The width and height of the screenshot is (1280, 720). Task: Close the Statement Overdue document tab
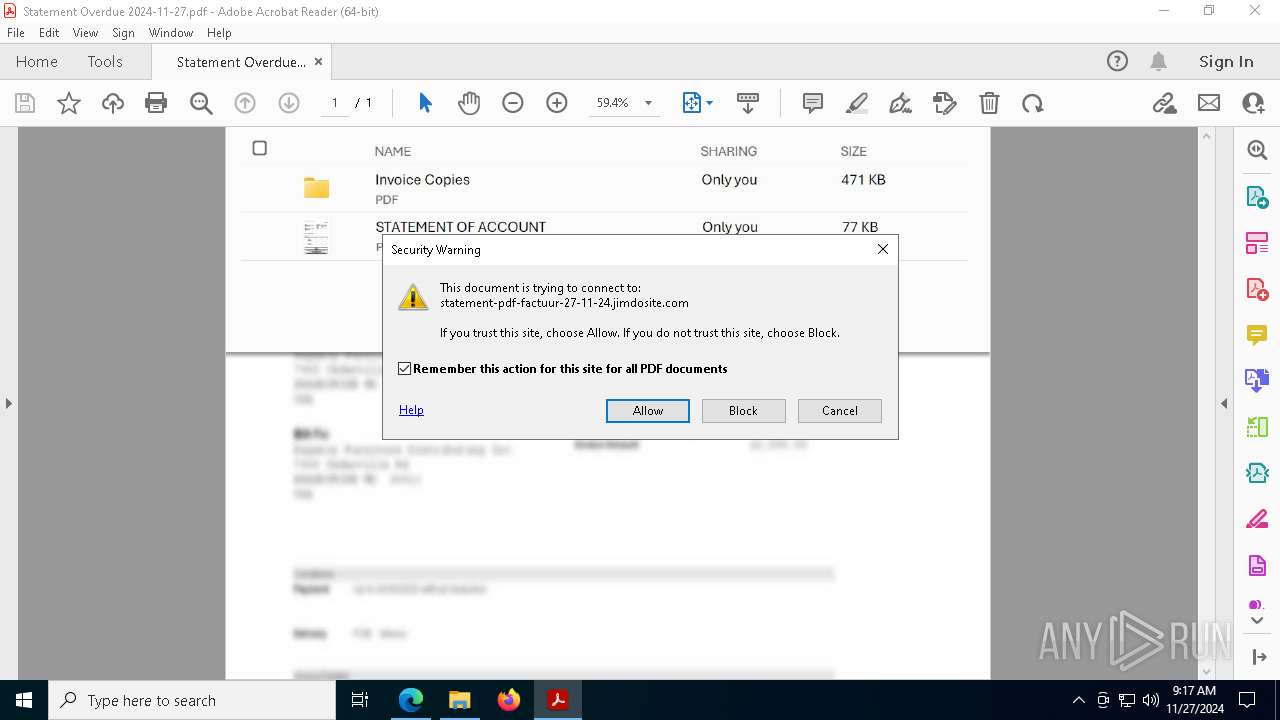click(x=318, y=61)
